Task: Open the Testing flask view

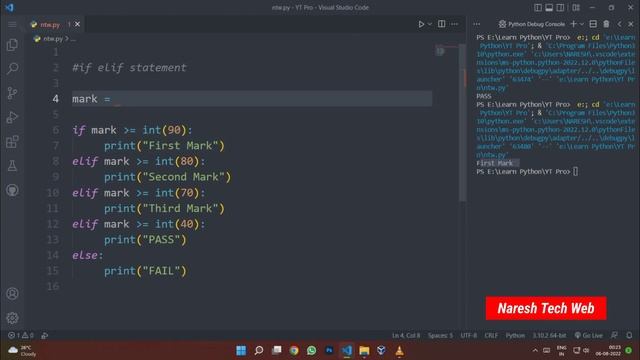Action: [x=12, y=166]
